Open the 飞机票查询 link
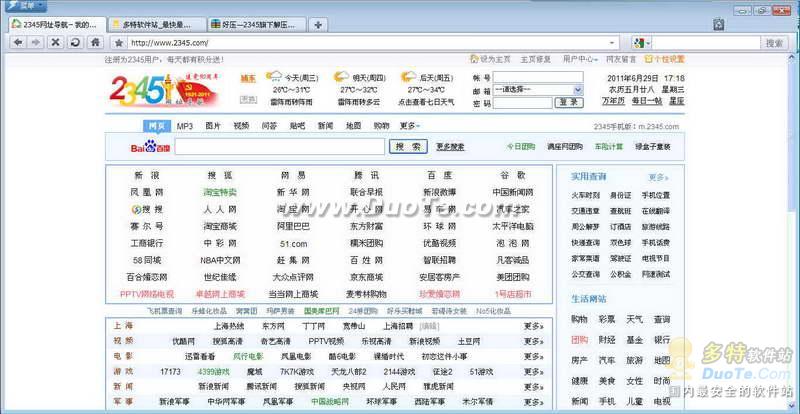The image size is (800, 414). click(x=164, y=311)
